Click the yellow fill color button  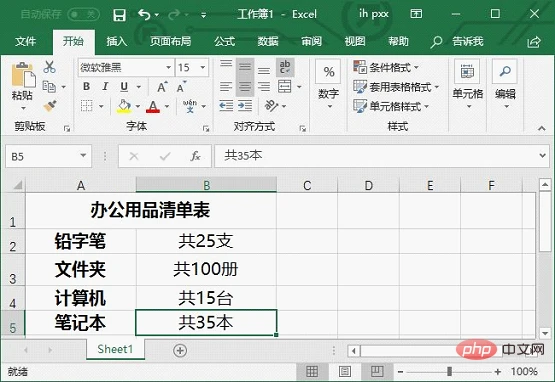click(124, 106)
